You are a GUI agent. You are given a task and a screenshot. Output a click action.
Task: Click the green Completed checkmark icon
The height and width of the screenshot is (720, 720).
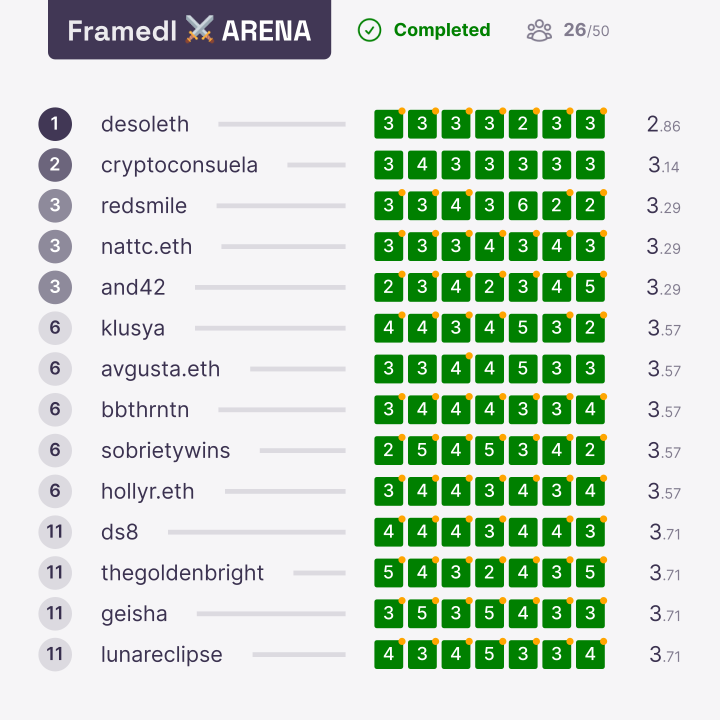369,30
